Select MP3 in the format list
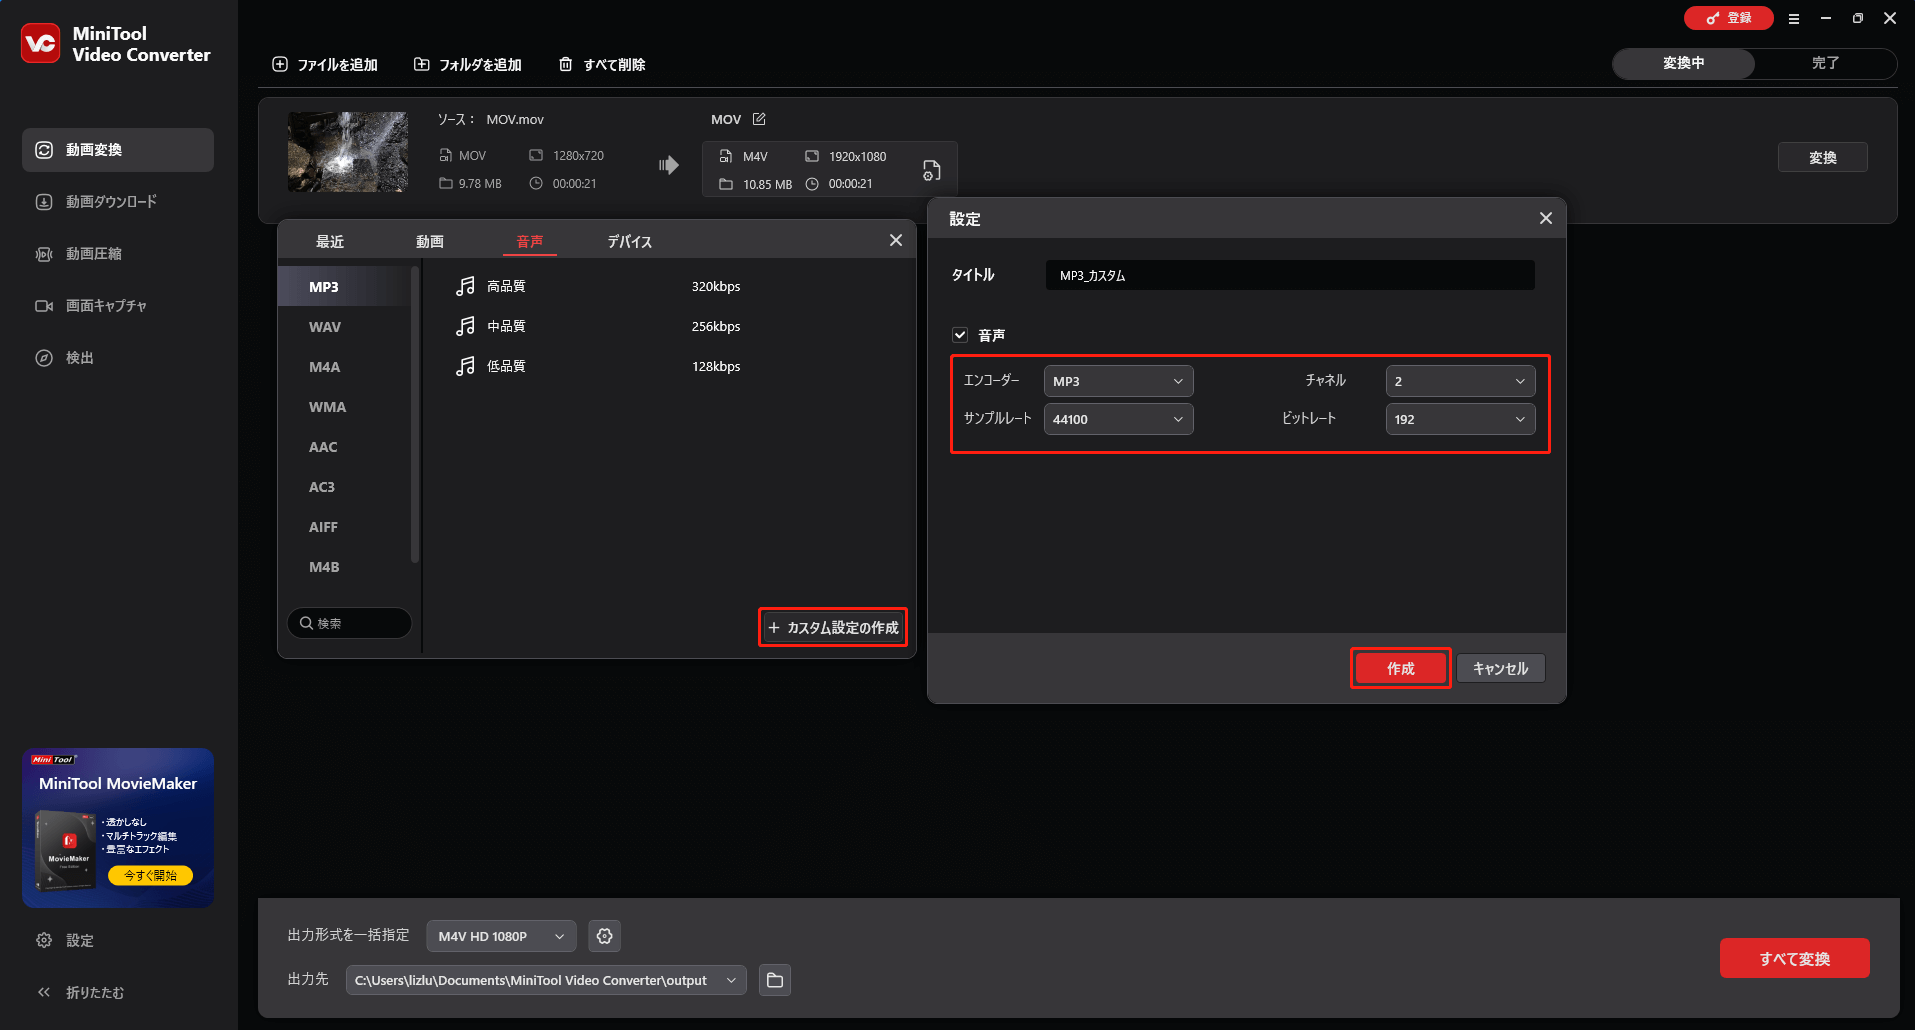Image resolution: width=1915 pixels, height=1030 pixels. (345, 287)
